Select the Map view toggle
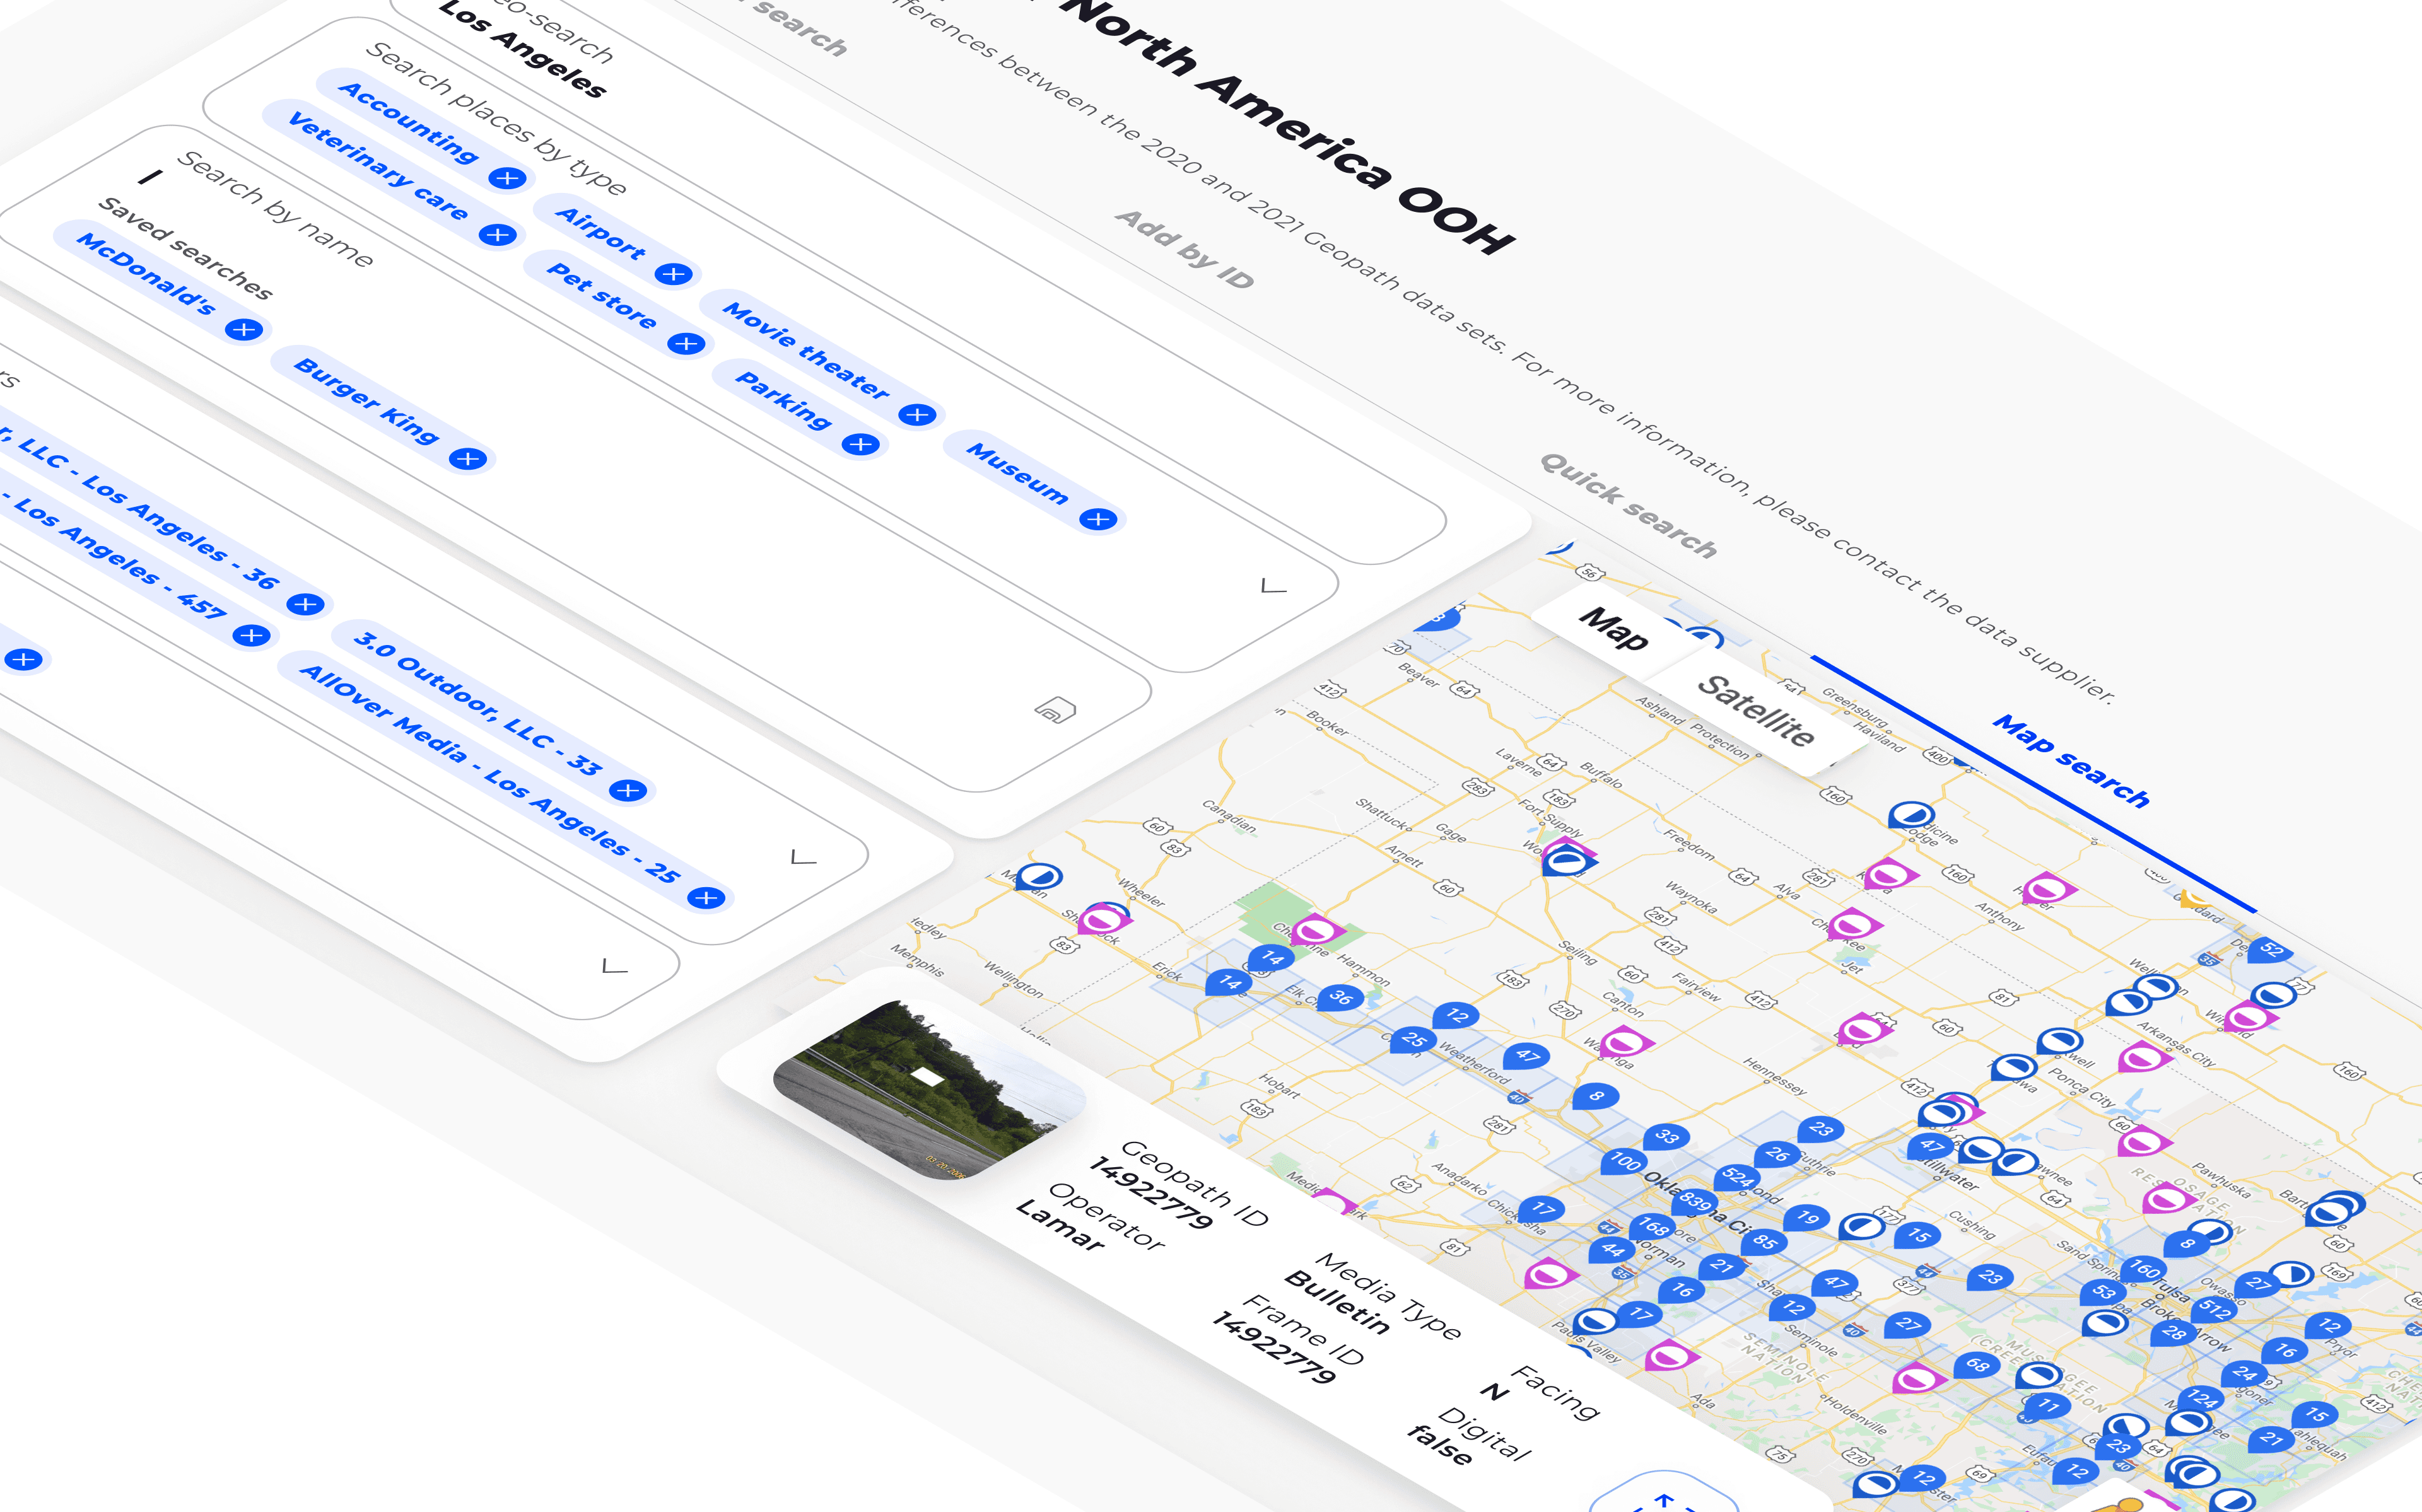Image resolution: width=2422 pixels, height=1512 pixels. (x=1613, y=629)
